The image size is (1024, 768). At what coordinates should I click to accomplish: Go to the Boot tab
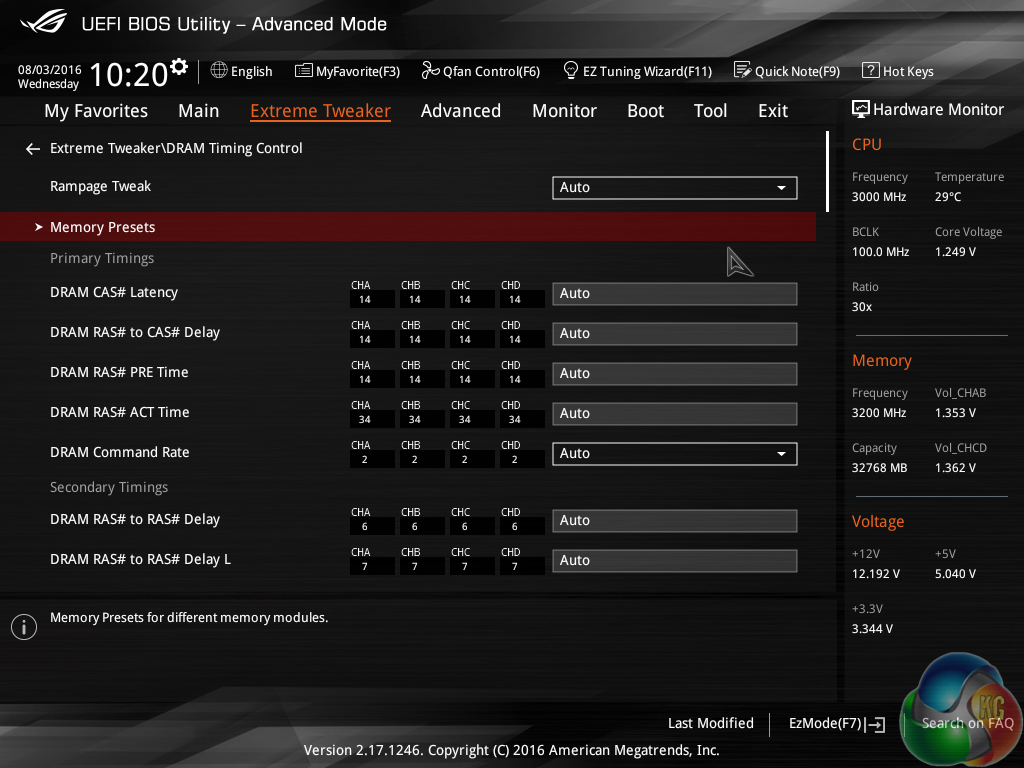pos(645,111)
